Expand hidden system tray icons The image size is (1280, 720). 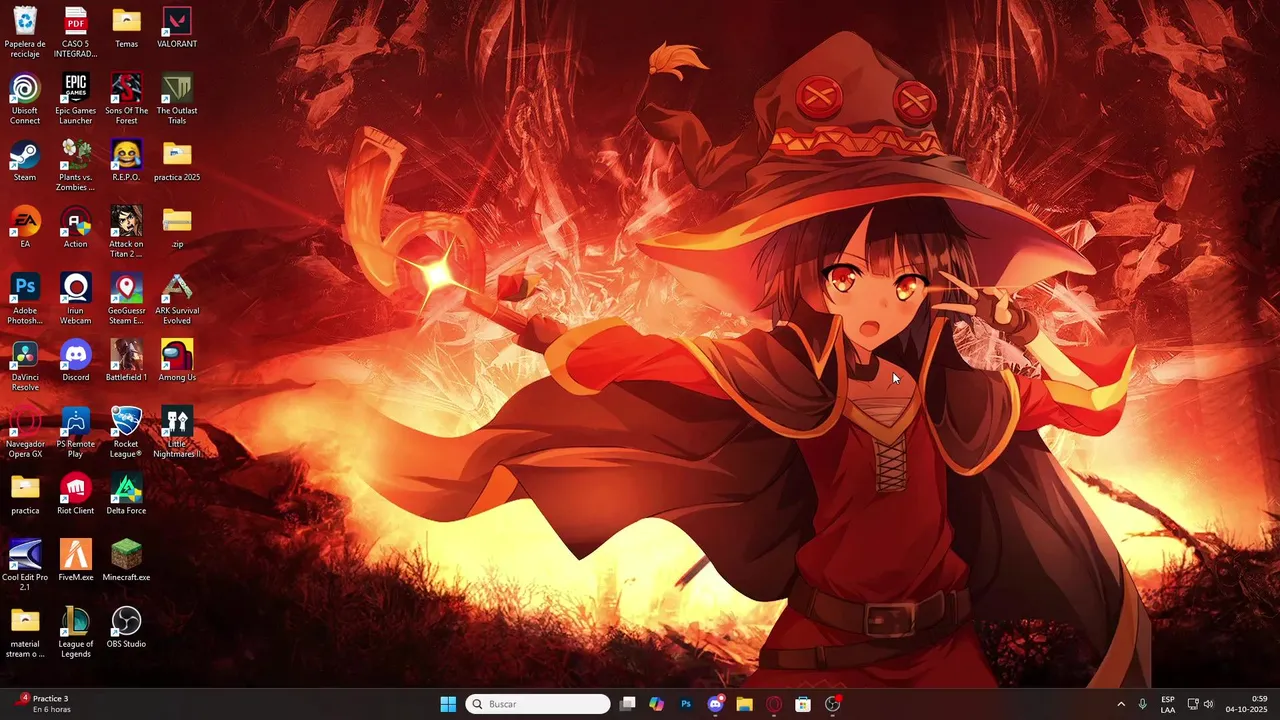coord(1121,704)
